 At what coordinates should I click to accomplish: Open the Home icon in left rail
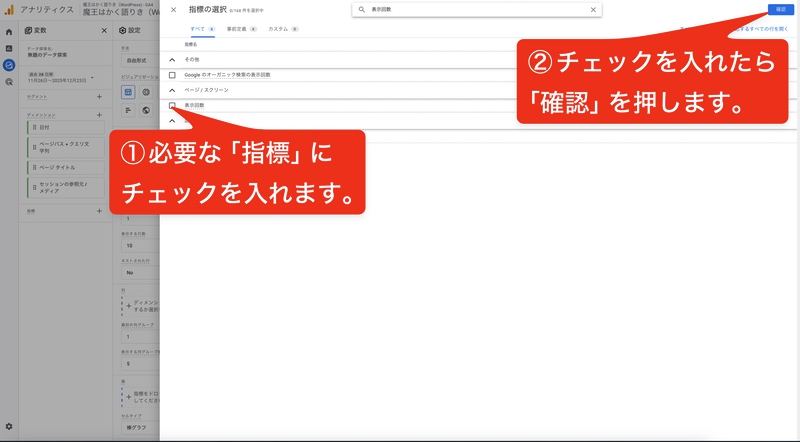[x=9, y=32]
